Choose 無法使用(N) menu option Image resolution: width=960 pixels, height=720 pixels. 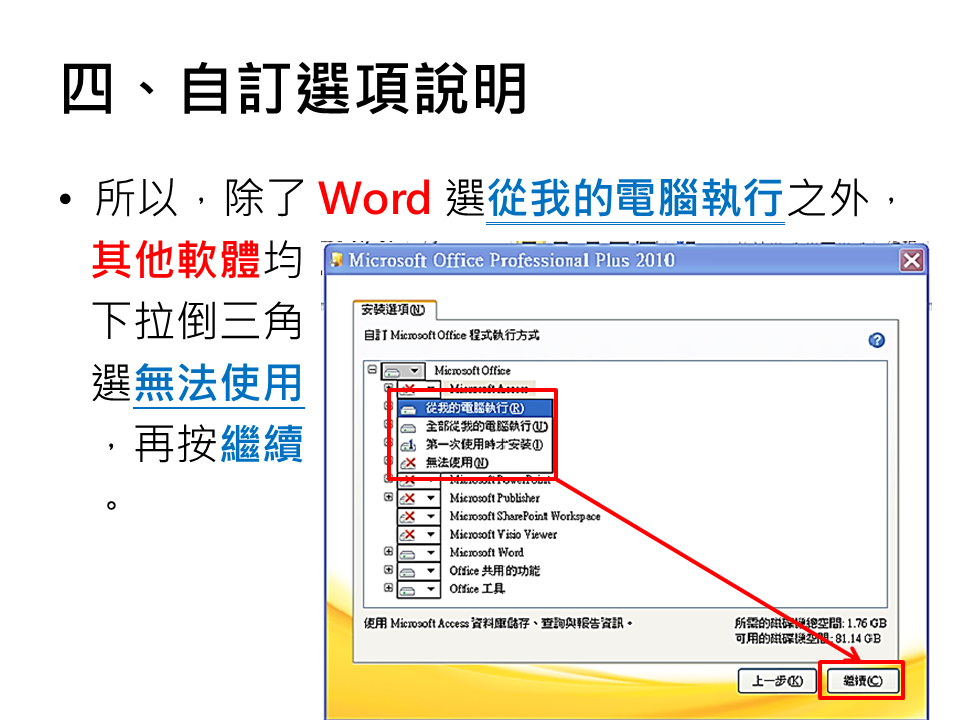tap(475, 462)
